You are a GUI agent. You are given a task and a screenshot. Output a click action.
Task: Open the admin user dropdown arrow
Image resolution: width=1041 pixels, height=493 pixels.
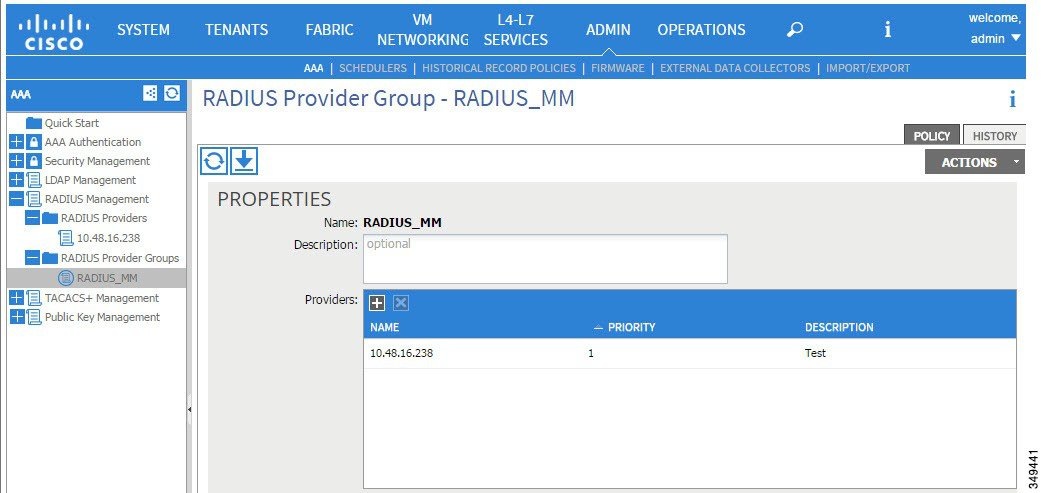(1016, 38)
